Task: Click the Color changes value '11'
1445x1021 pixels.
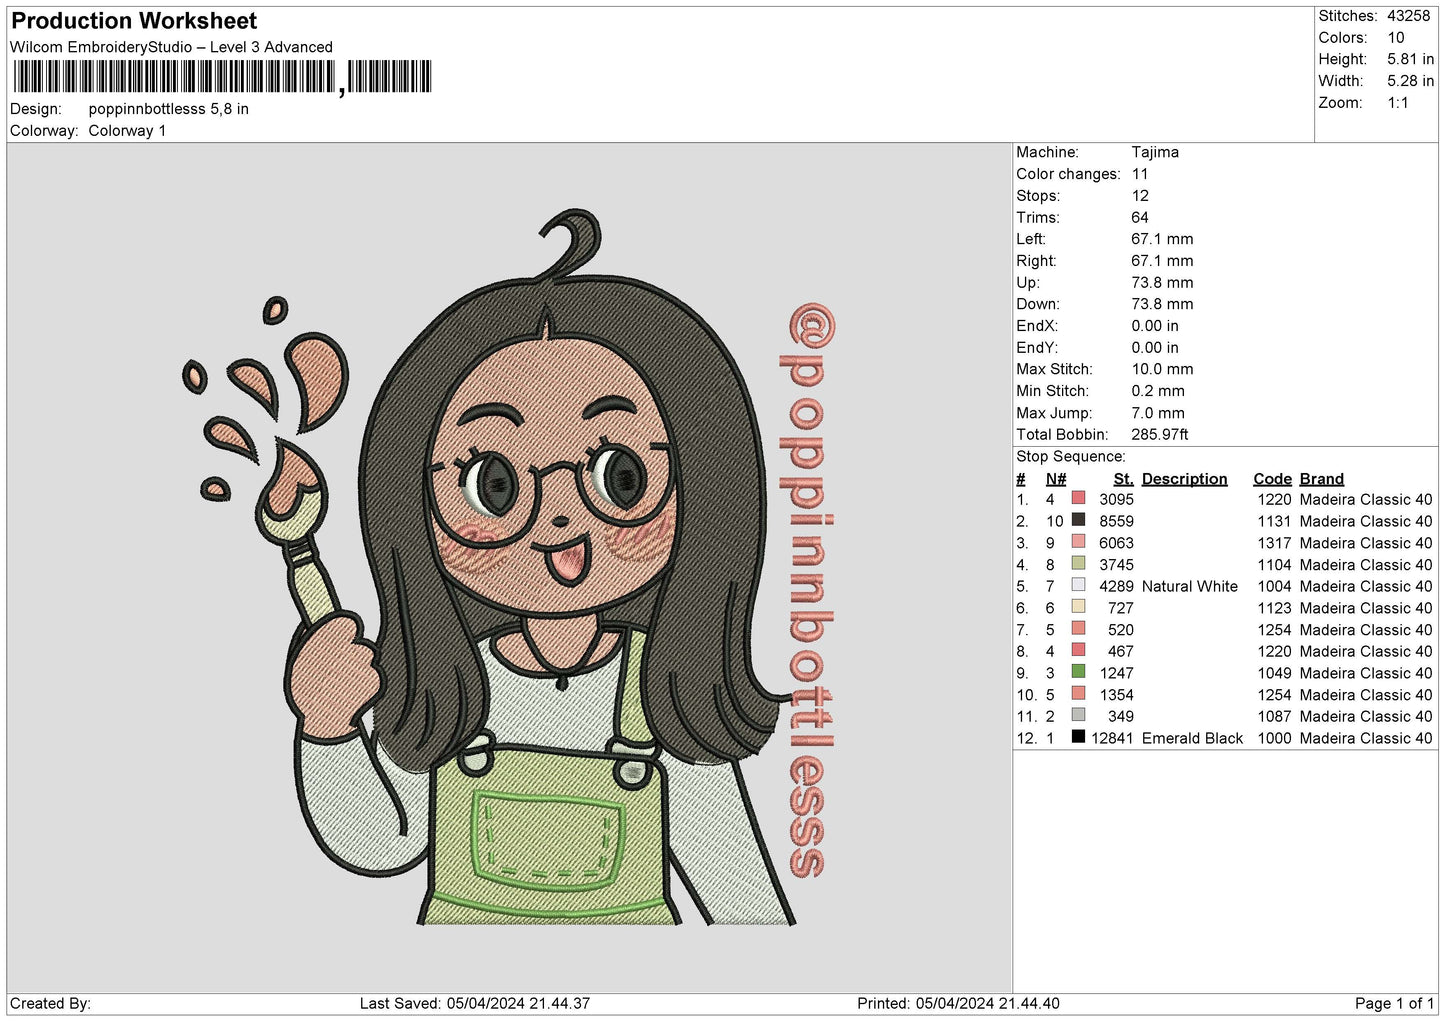Action: click(1140, 174)
